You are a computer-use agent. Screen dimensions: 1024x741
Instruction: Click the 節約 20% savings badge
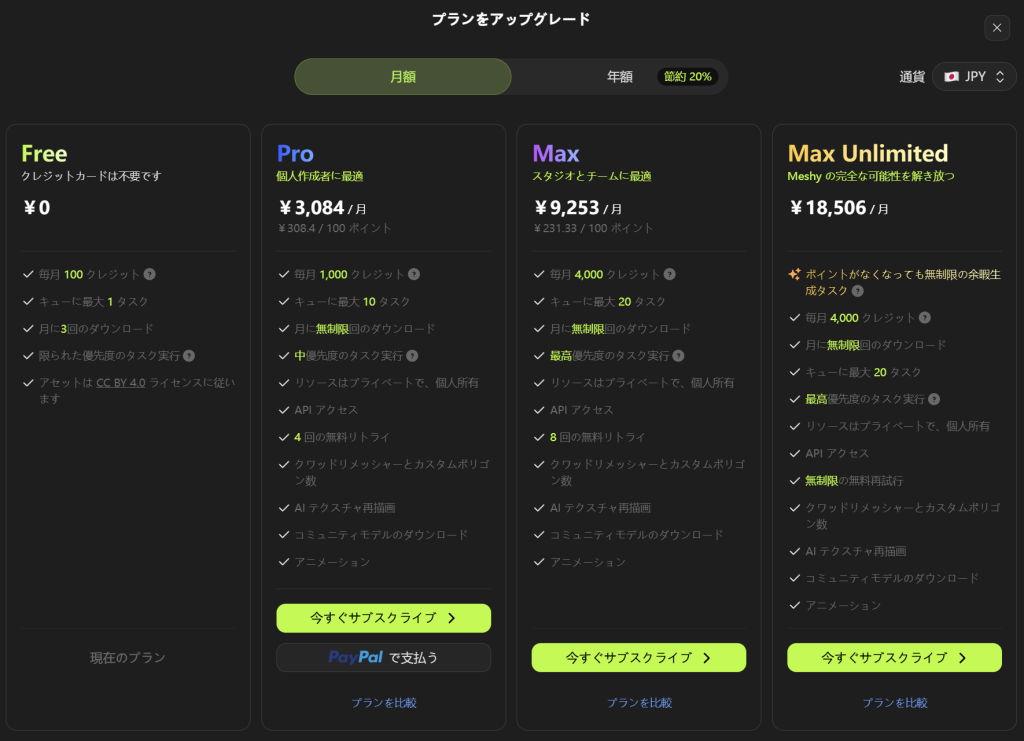[x=688, y=76]
